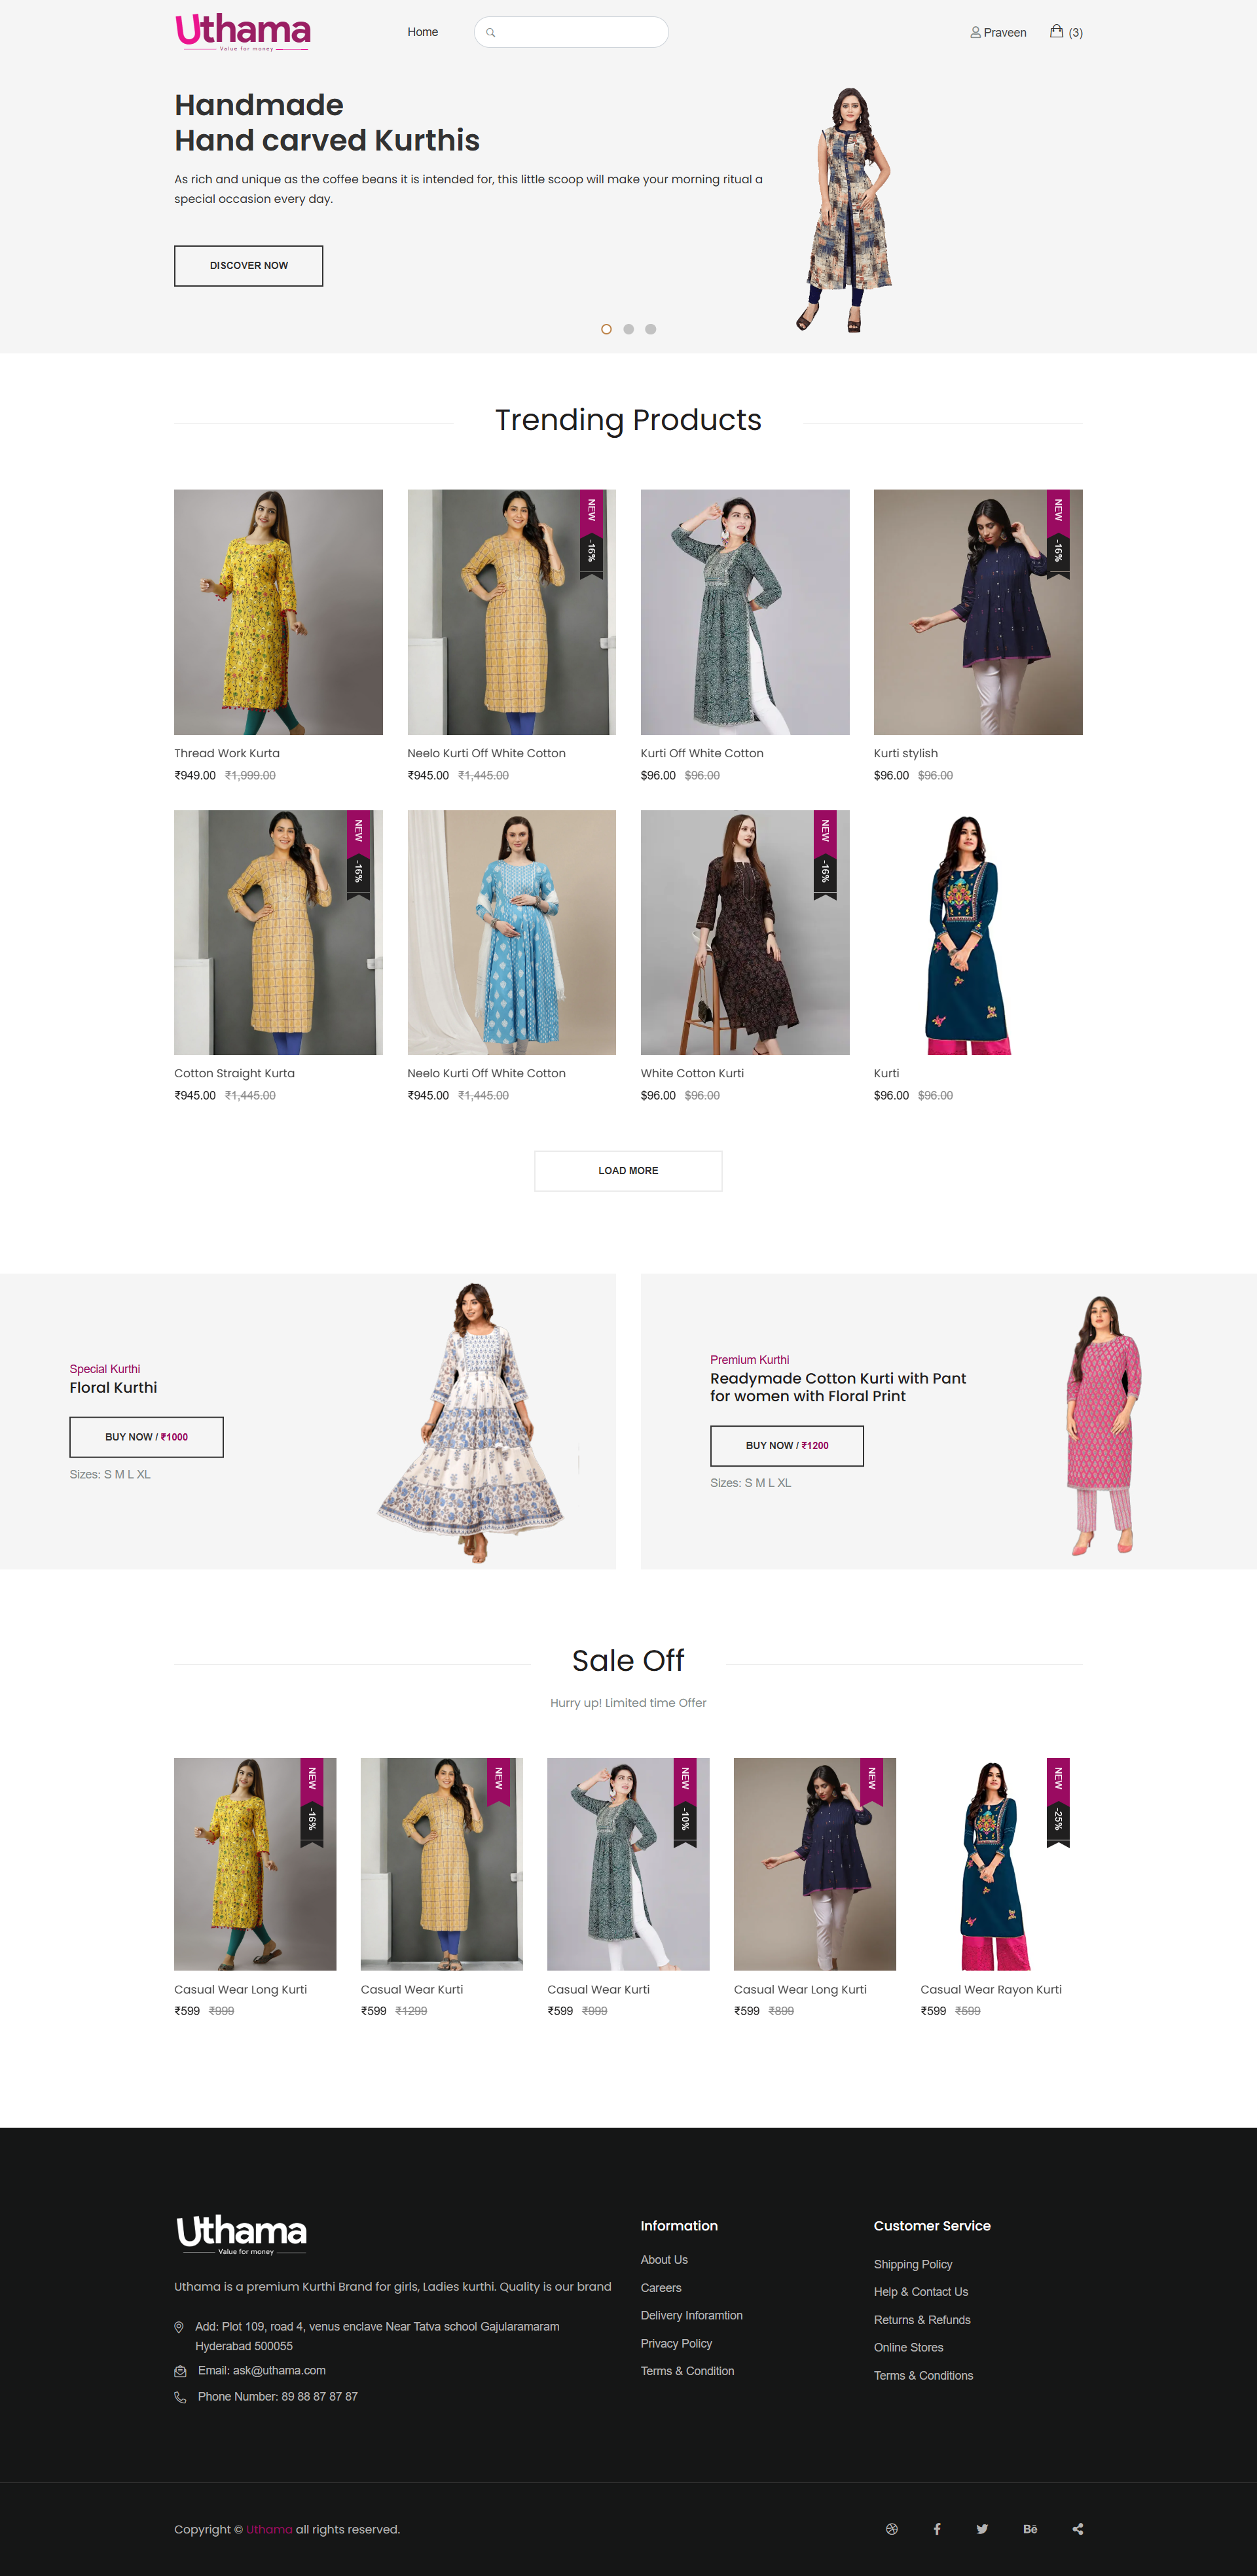The height and width of the screenshot is (2576, 1257).
Task: Click the Dribbble icon in footer
Action: point(891,2529)
